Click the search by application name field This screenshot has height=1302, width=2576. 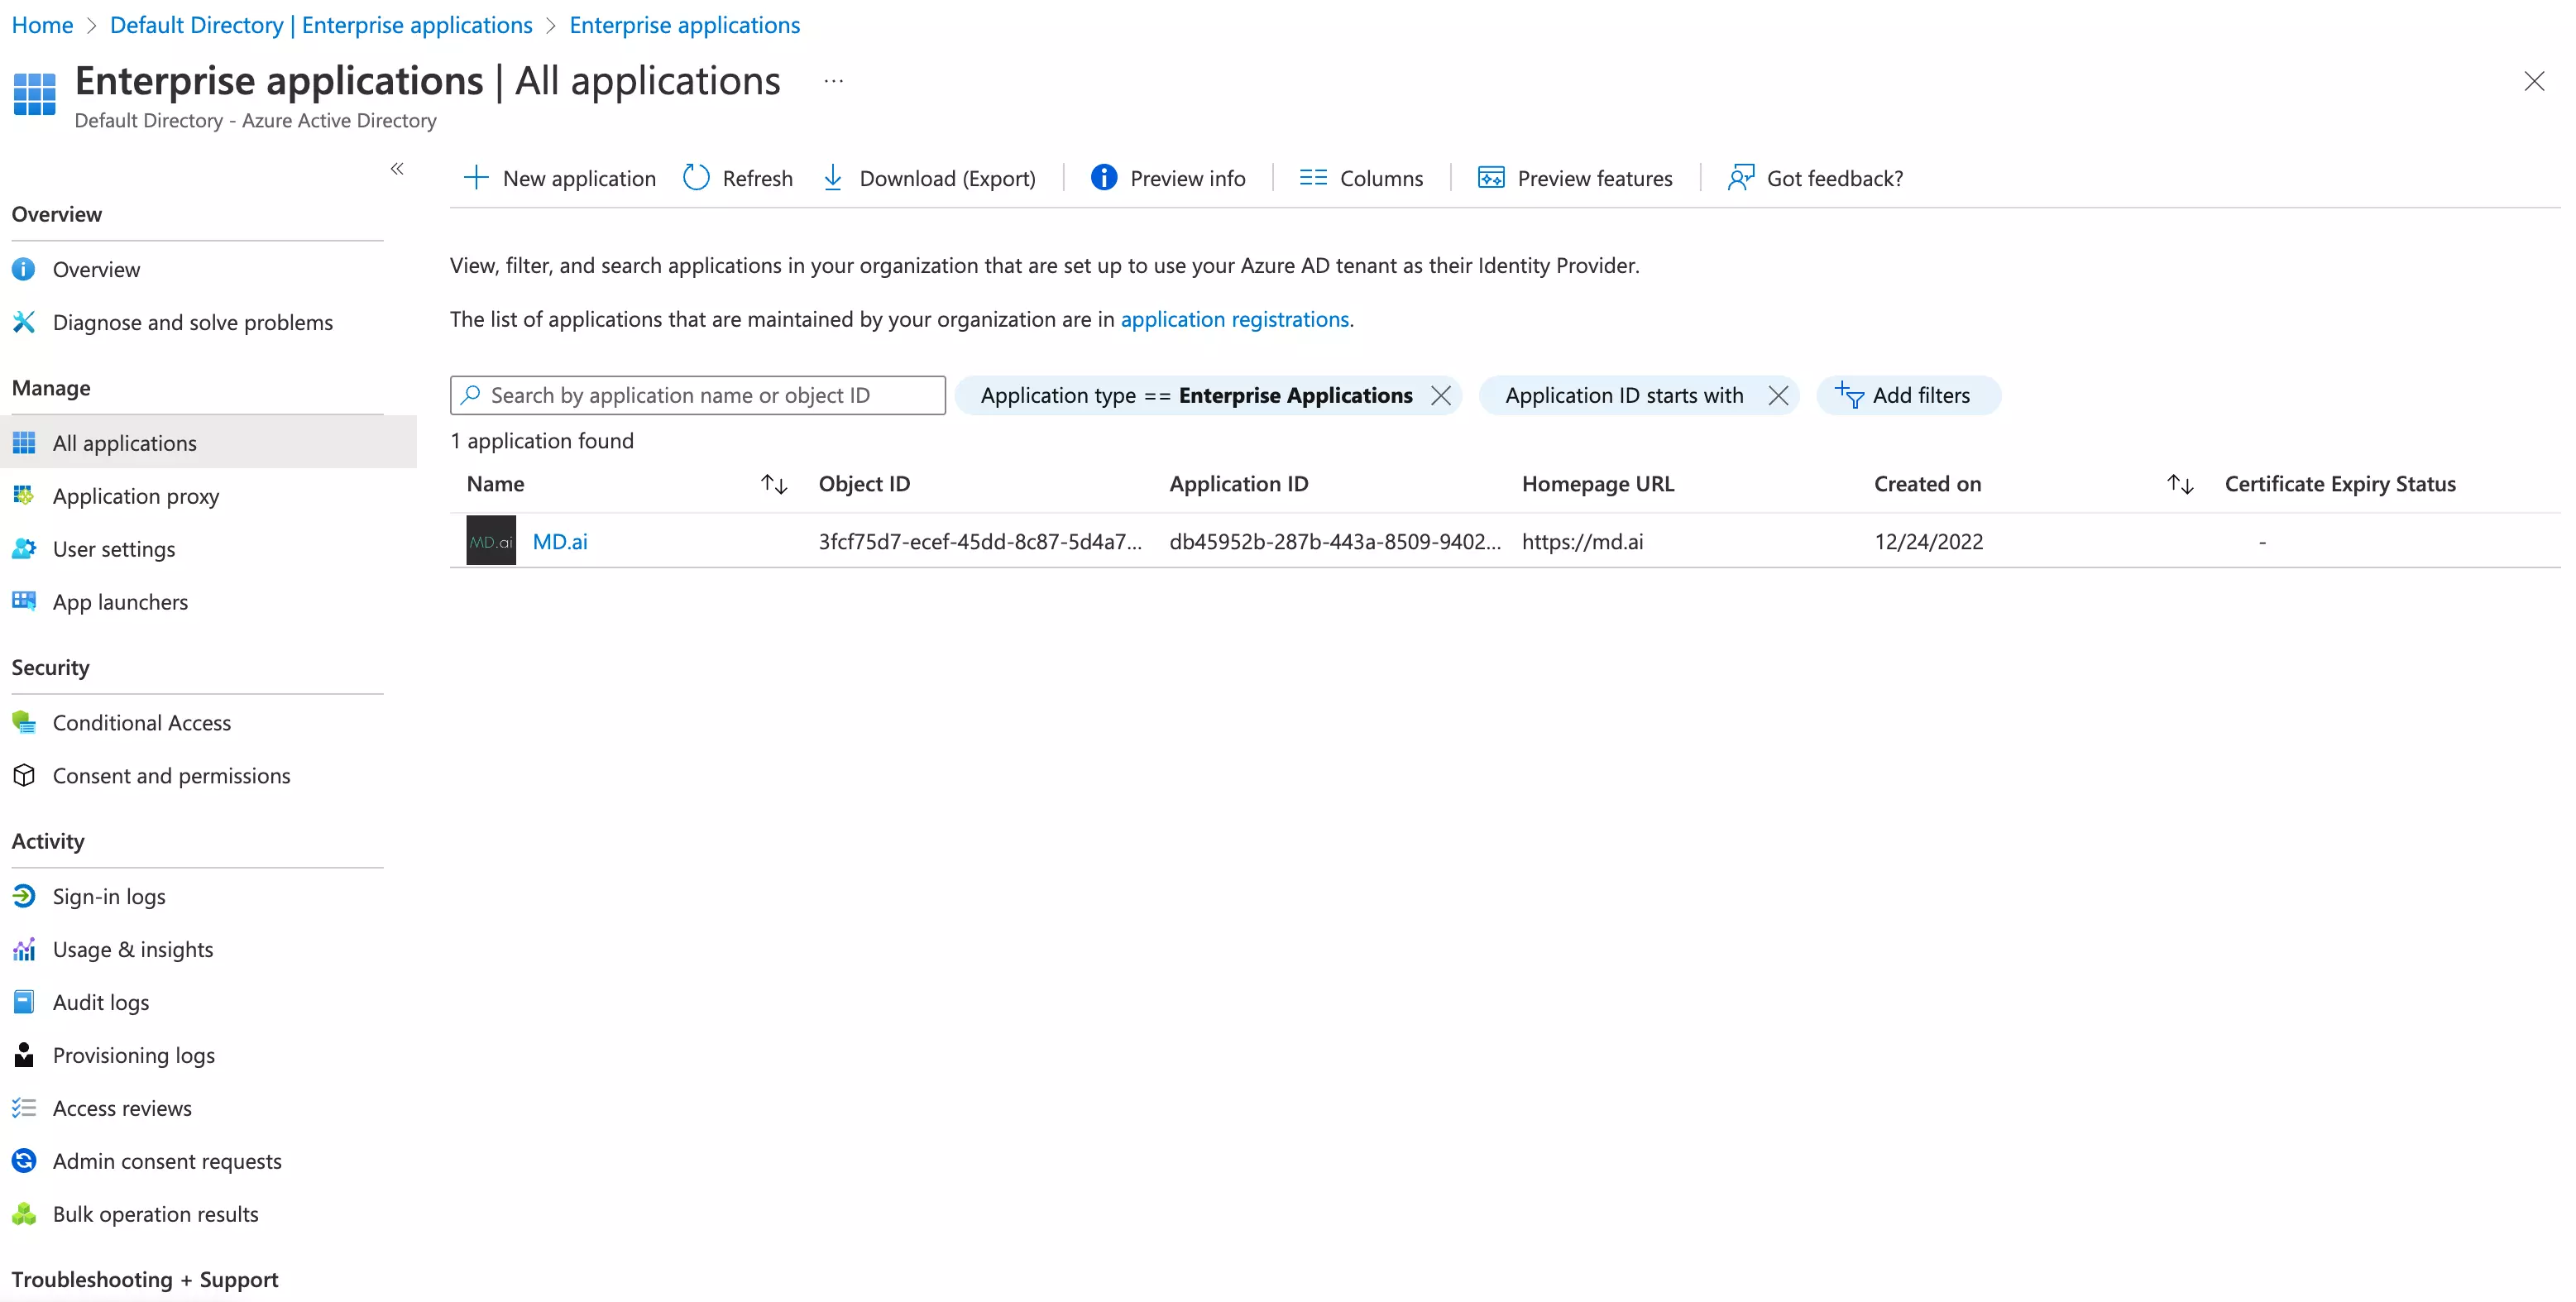(x=697, y=394)
